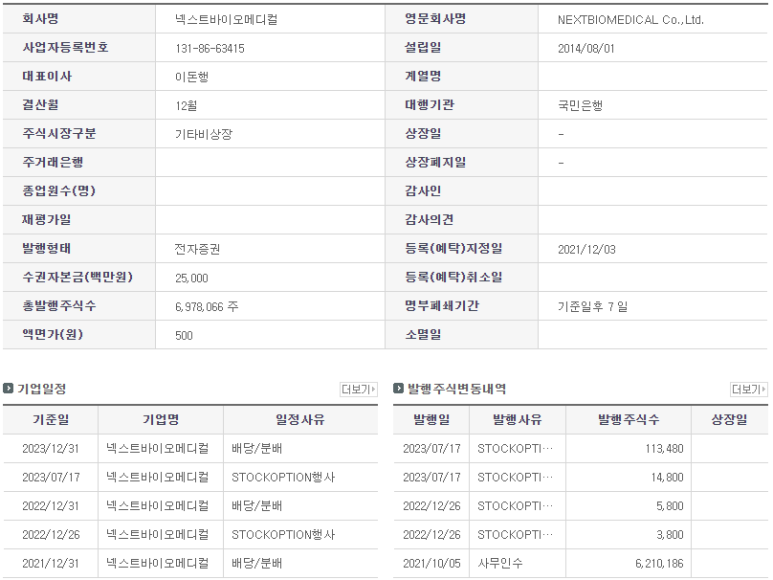Click total issued shares 6,978,066 주

[x=207, y=307]
